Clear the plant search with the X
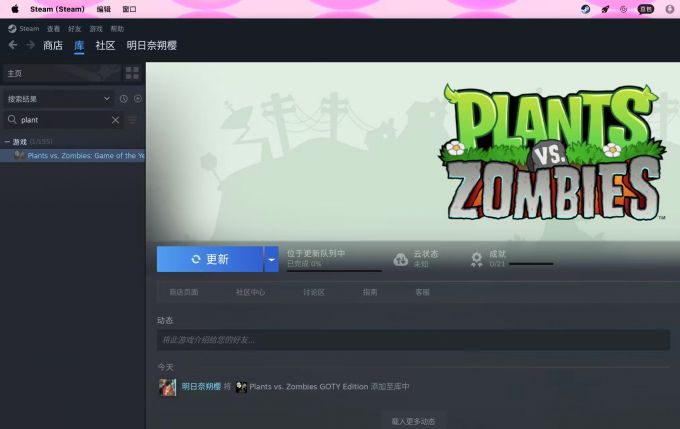Image resolution: width=680 pixels, height=429 pixels. pos(115,120)
